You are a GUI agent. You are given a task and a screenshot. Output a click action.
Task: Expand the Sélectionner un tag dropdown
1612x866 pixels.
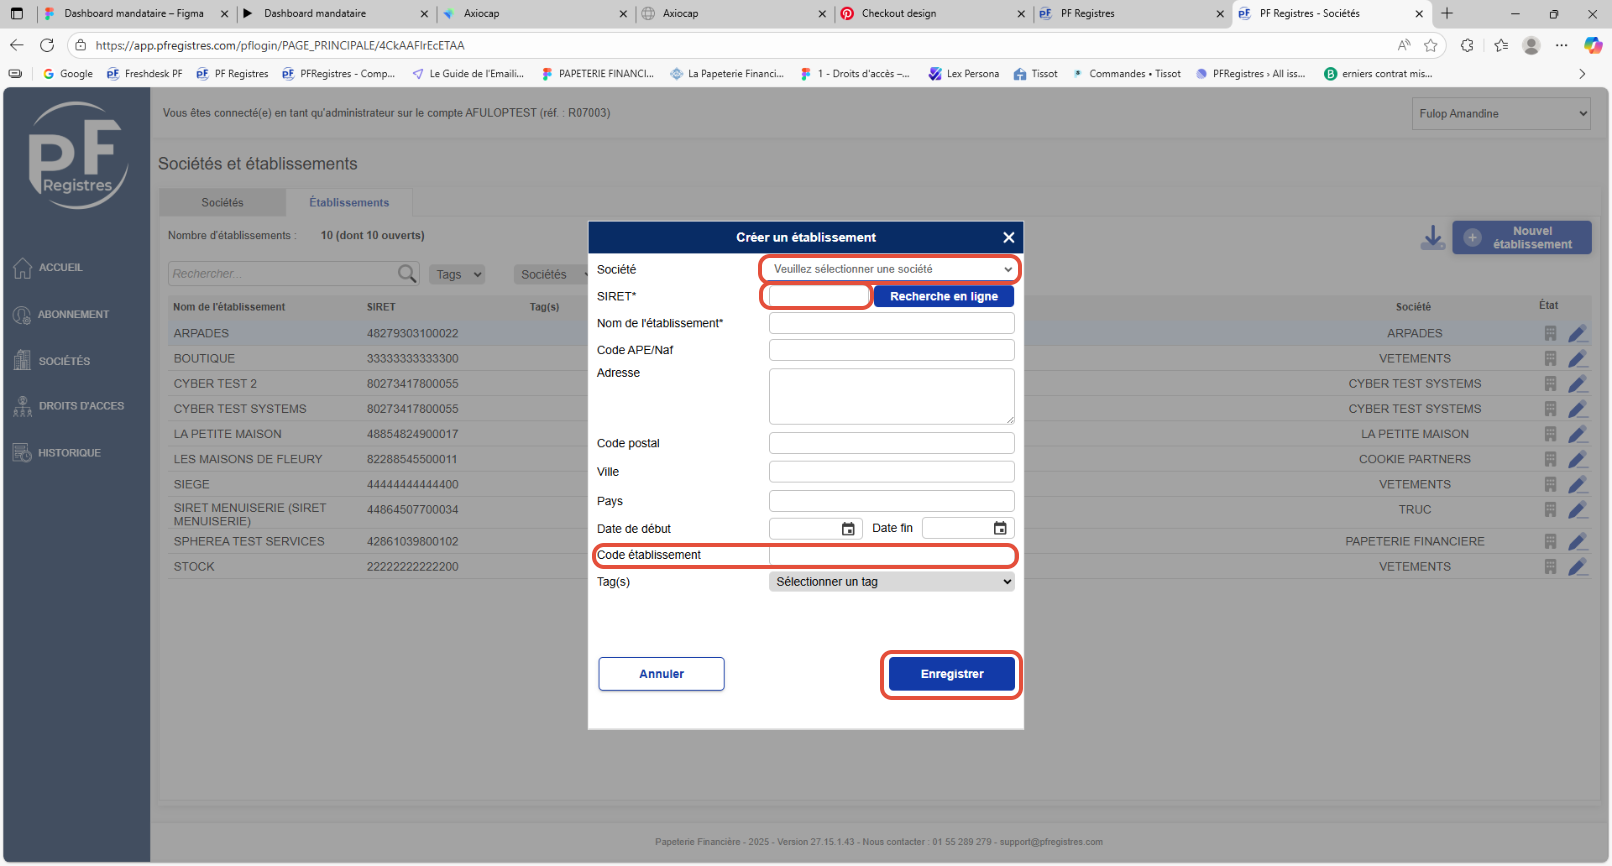point(892,582)
